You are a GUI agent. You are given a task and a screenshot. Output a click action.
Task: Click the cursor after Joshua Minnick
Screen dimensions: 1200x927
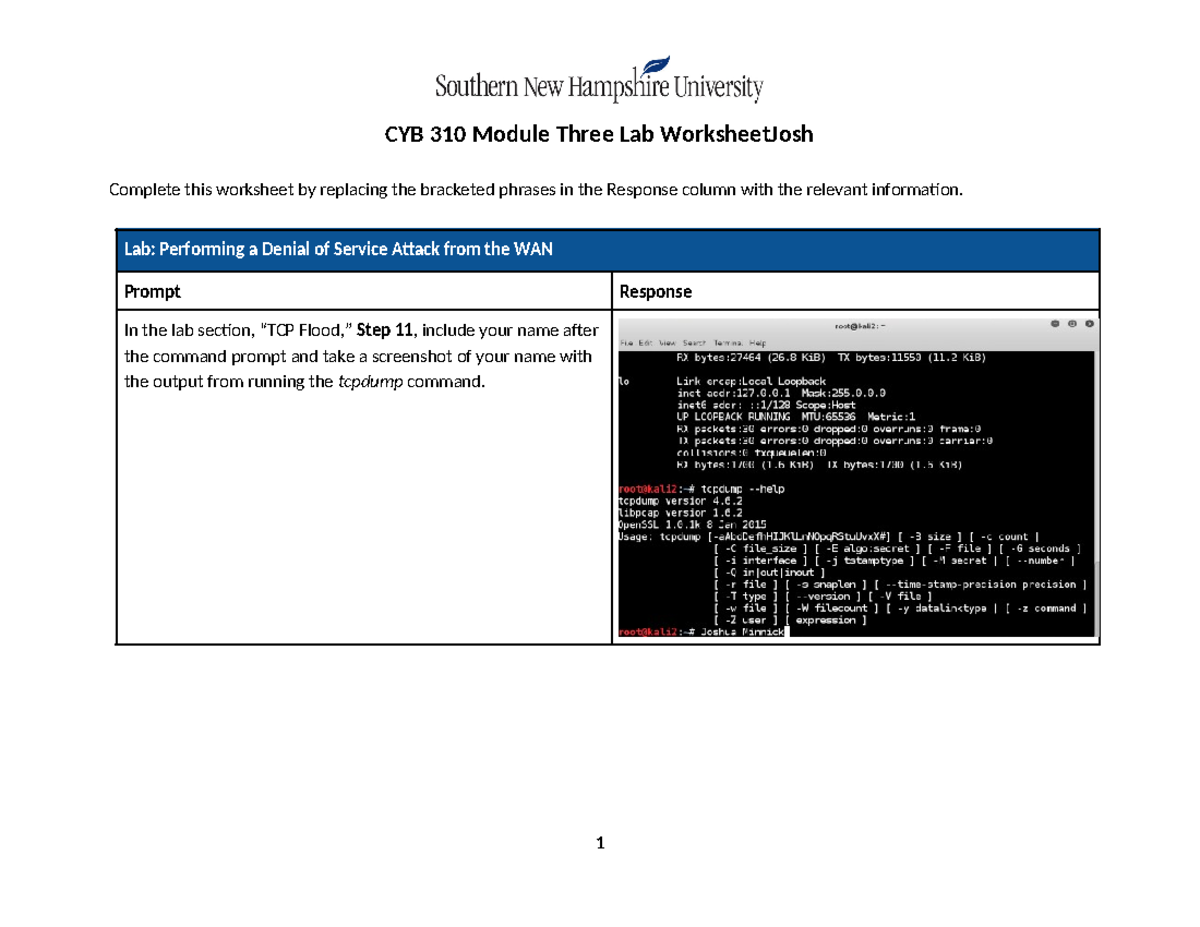pos(788,632)
